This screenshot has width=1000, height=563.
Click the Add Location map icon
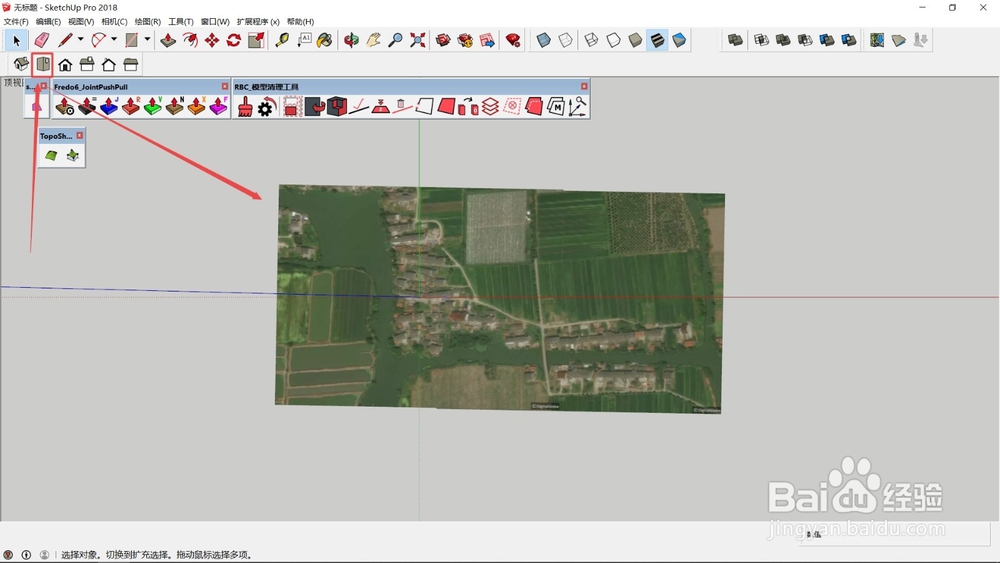(x=877, y=40)
